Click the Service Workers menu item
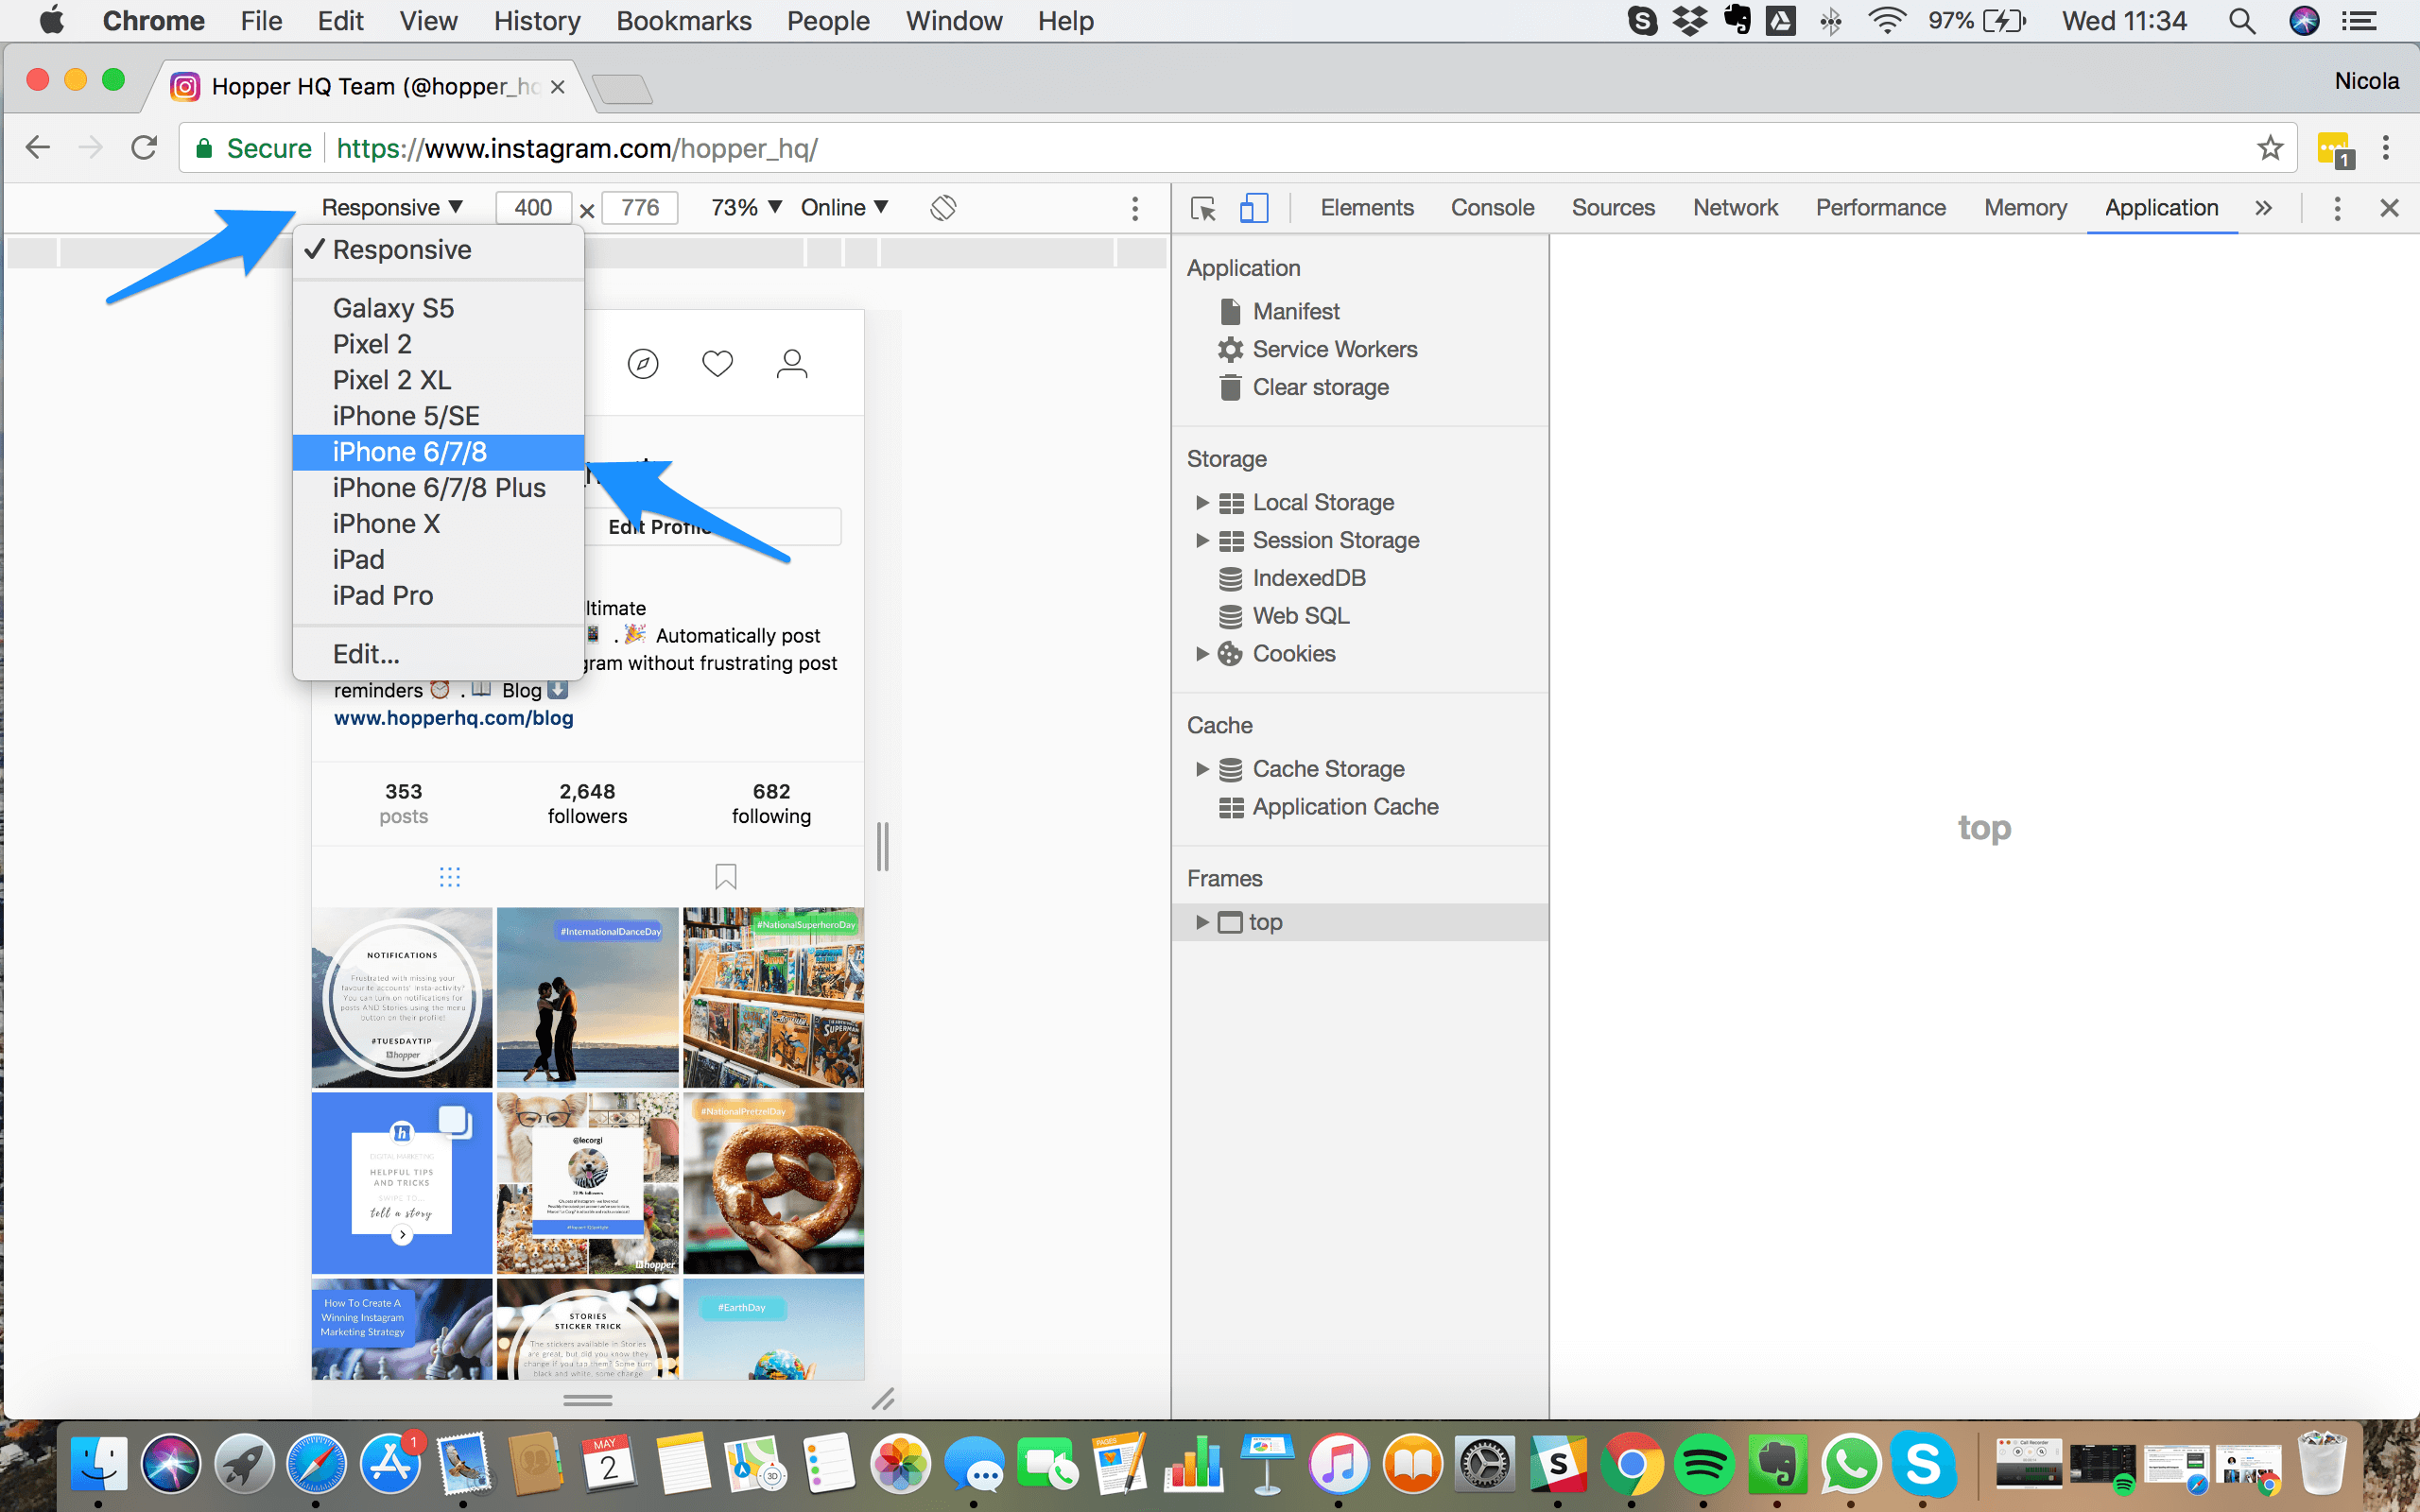2420x1512 pixels. point(1335,349)
